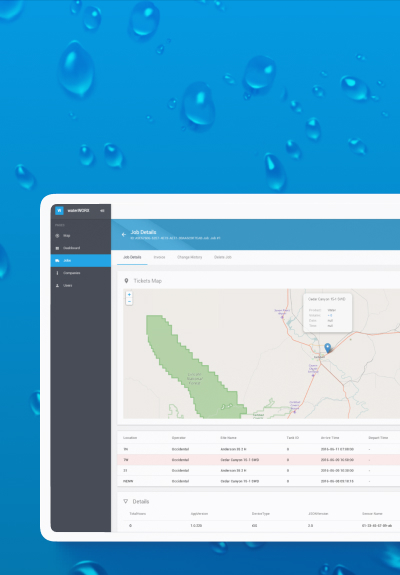Click the Arrive Time column header
The image size is (400, 575).
pos(330,438)
